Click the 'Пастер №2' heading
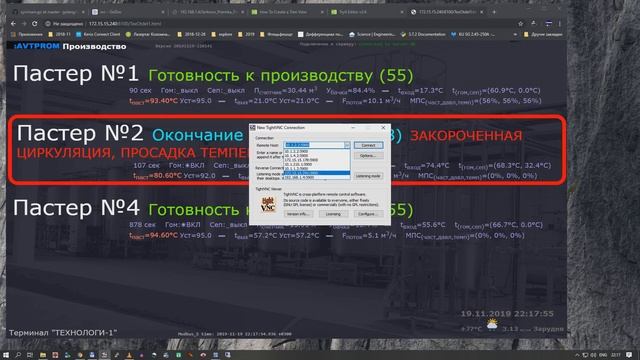 80,133
